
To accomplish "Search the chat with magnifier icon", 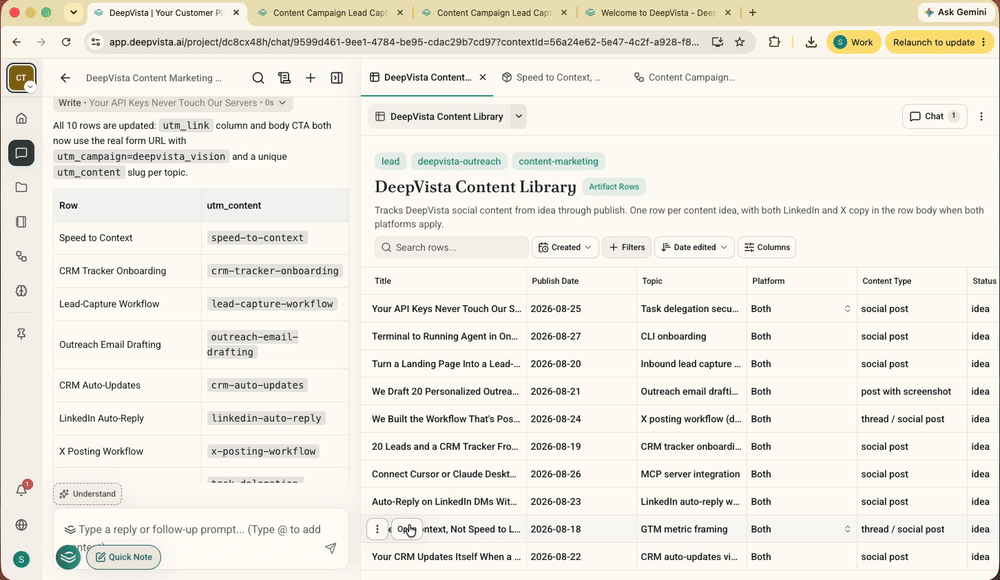I will [258, 78].
